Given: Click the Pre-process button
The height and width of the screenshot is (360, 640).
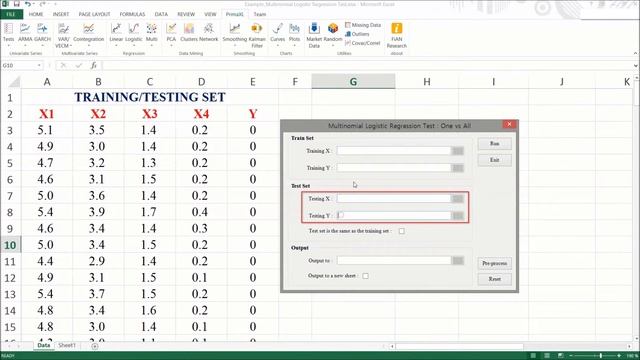Looking at the screenshot, I should click(x=494, y=263).
